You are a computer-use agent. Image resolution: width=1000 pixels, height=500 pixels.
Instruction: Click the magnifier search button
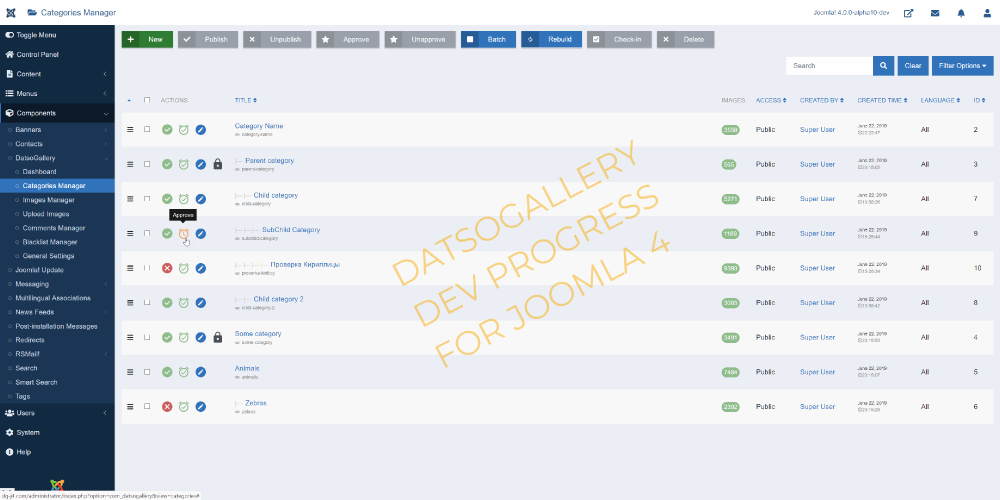883,66
